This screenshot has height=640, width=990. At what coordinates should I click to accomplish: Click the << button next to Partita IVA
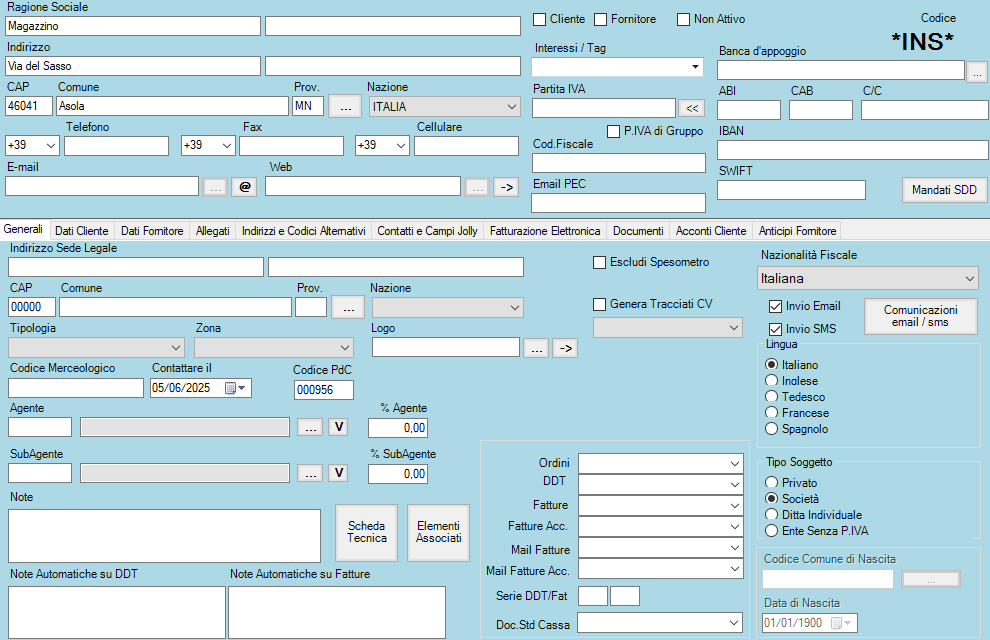[691, 108]
